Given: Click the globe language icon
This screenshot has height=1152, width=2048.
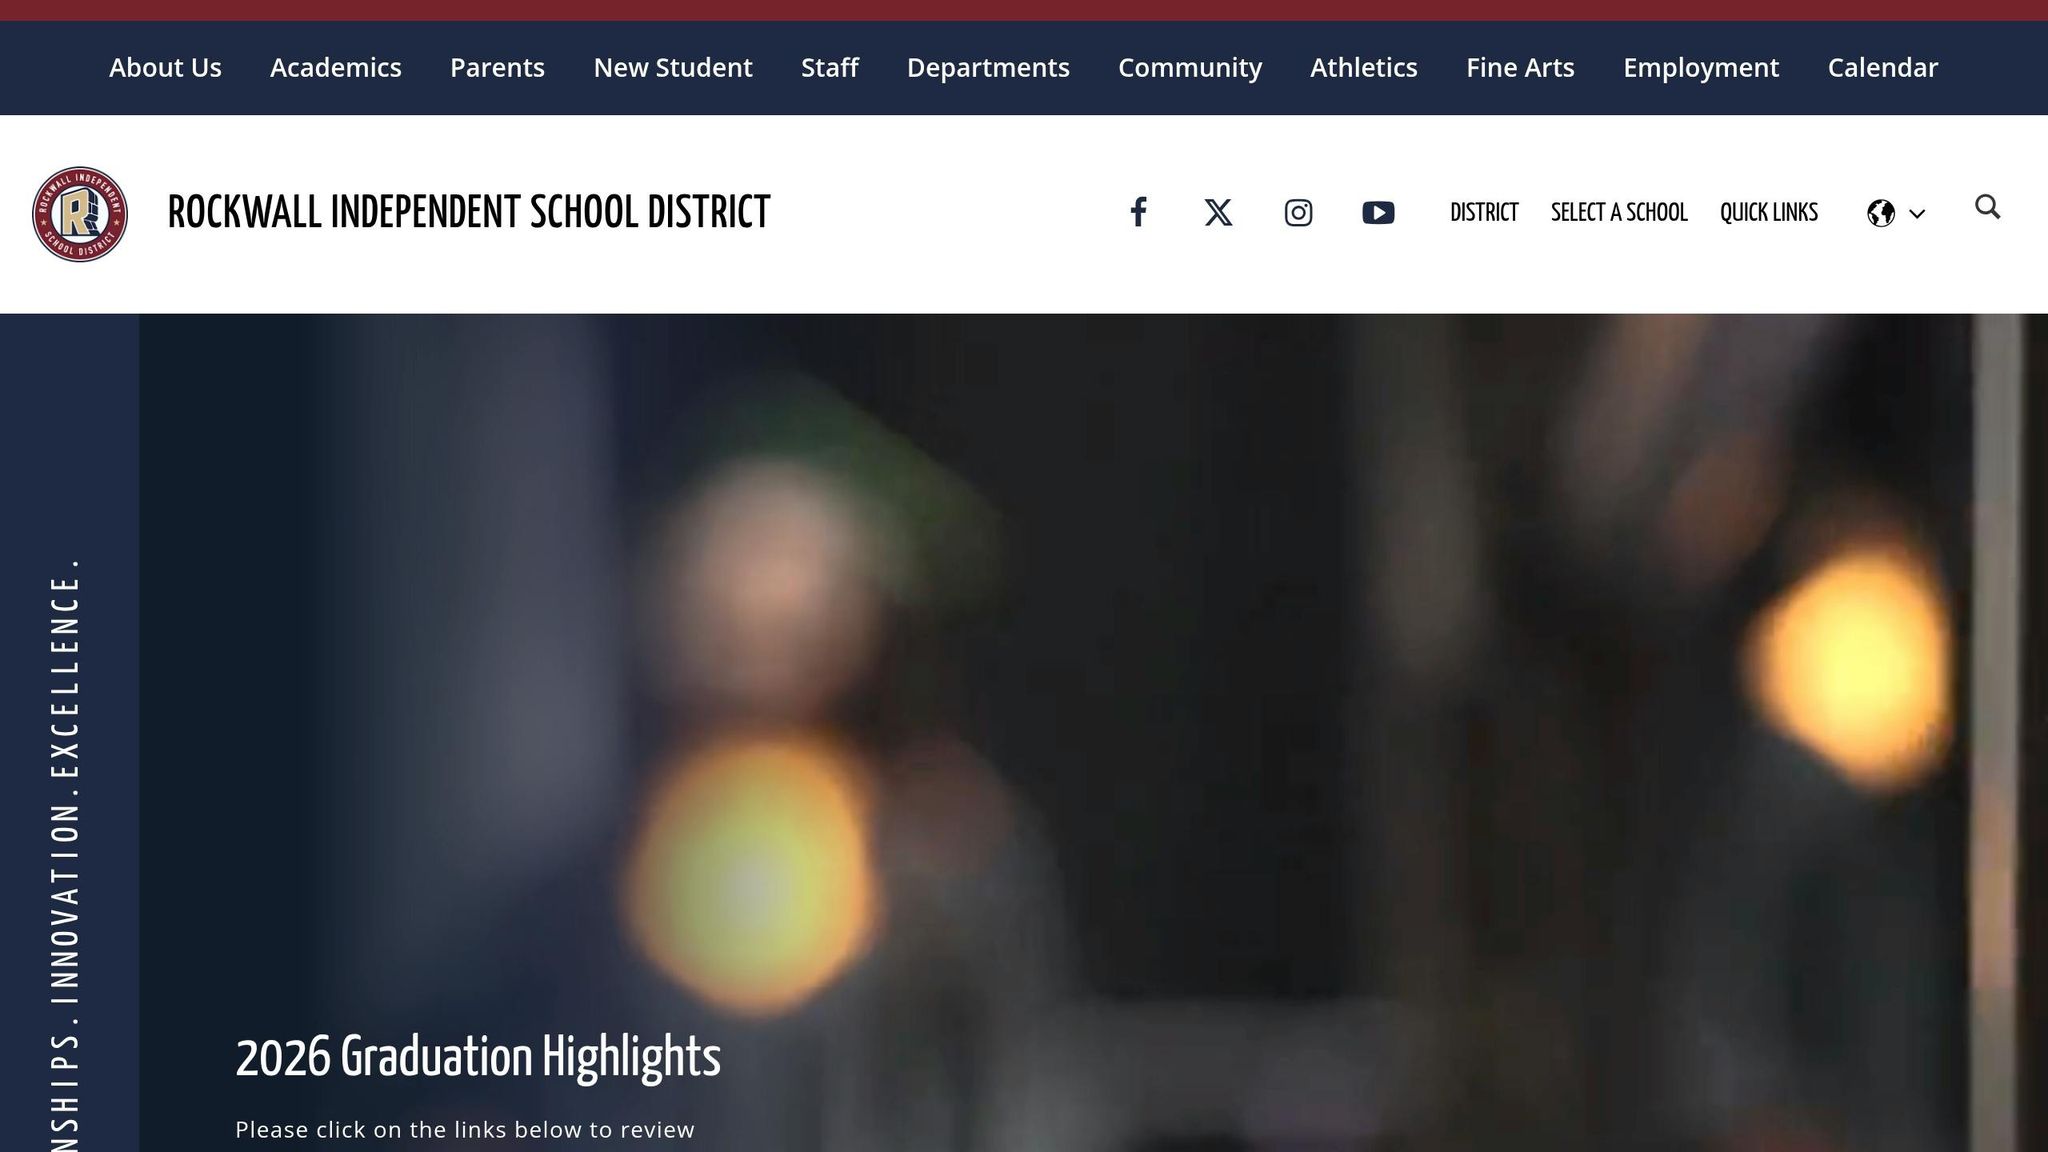Looking at the screenshot, I should (1881, 213).
